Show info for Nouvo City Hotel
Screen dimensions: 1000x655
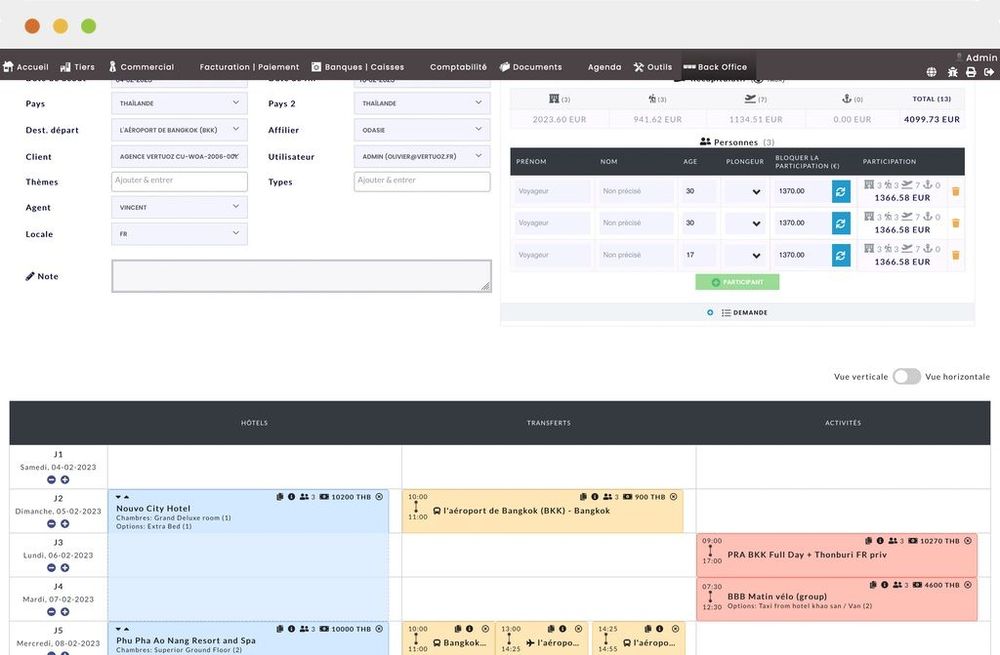click(x=291, y=497)
